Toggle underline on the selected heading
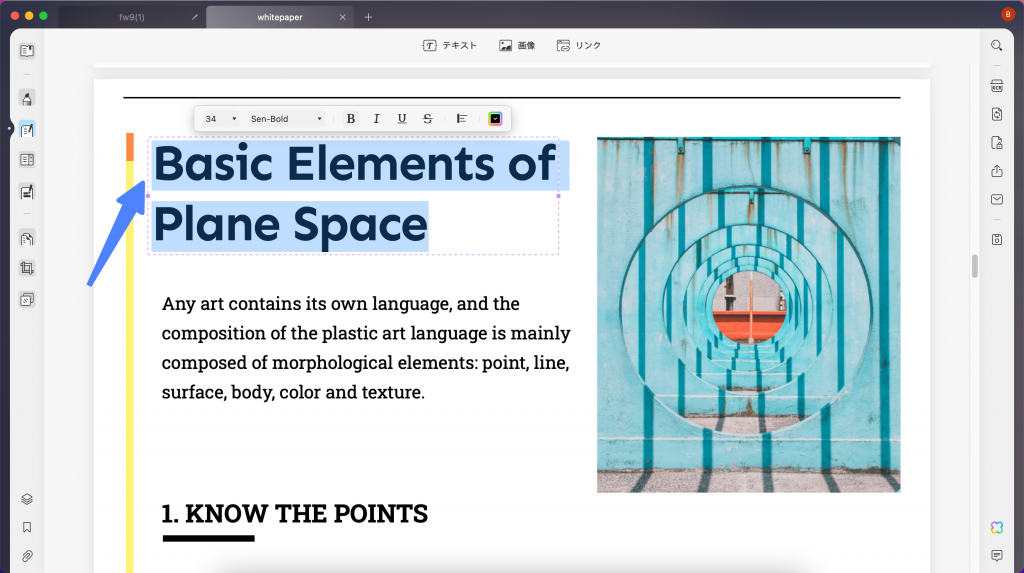The height and width of the screenshot is (573, 1024). tap(402, 119)
